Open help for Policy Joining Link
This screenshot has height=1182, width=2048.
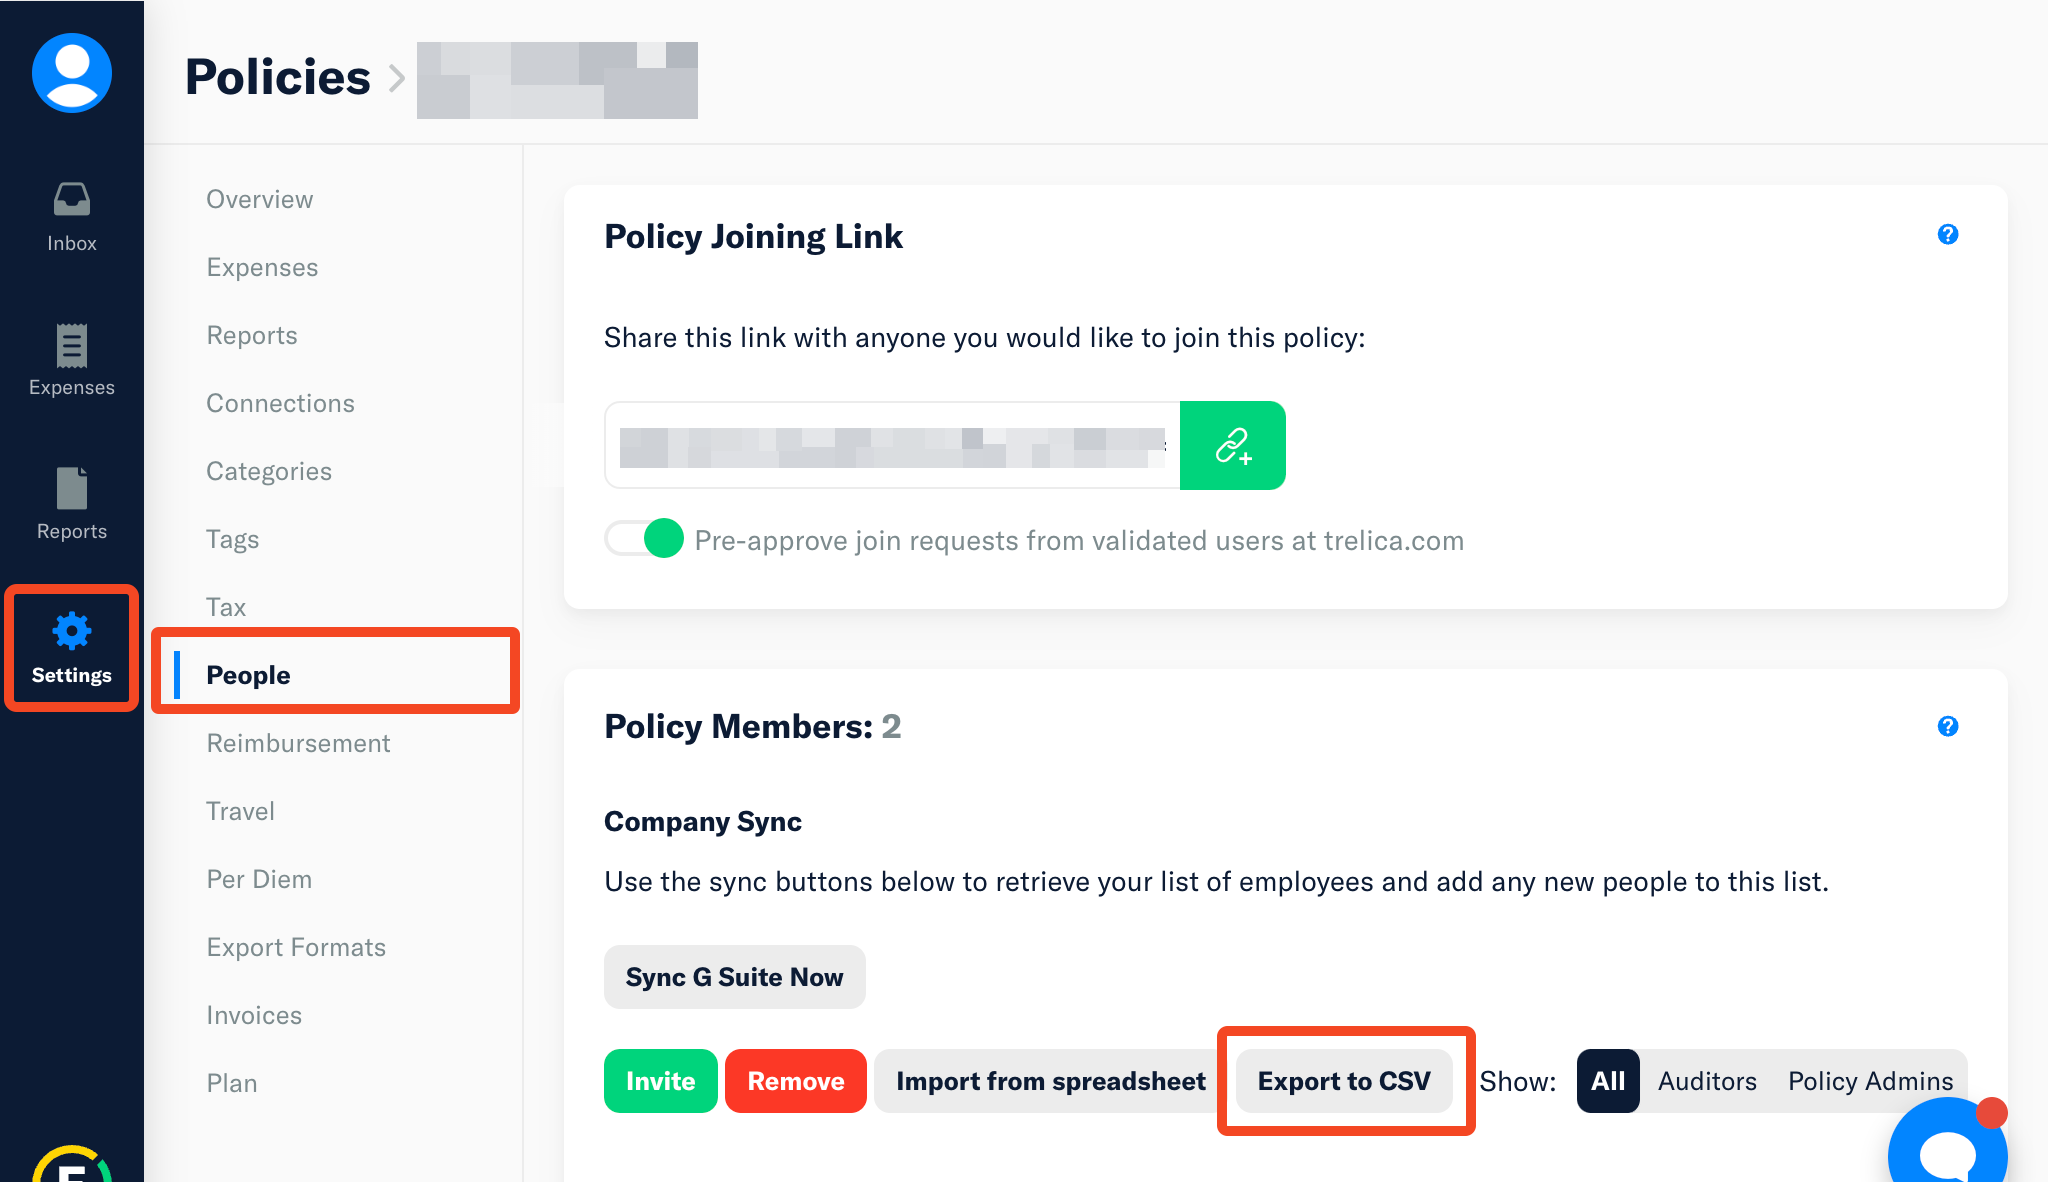1947,234
